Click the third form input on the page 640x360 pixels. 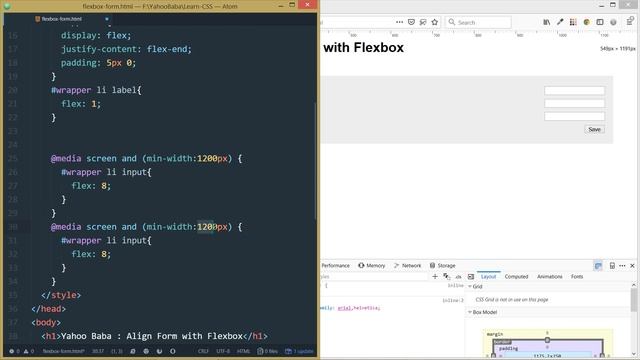click(574, 116)
